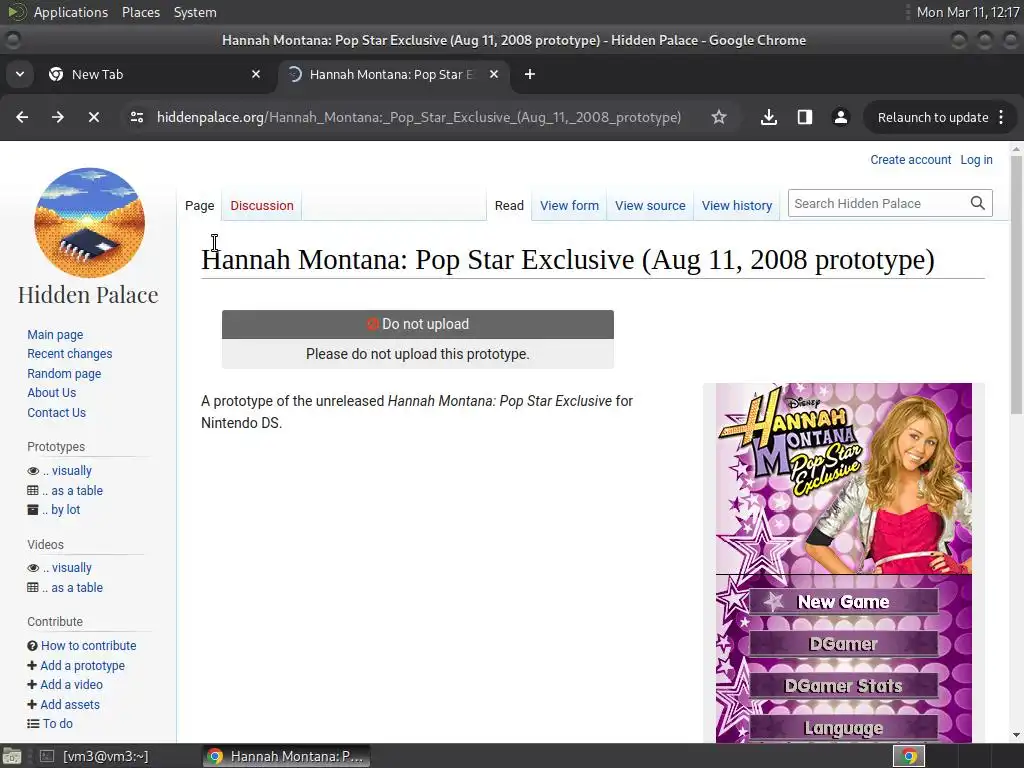The height and width of the screenshot is (768, 1024).
Task: Click the clock in top panel
Action: click(968, 12)
